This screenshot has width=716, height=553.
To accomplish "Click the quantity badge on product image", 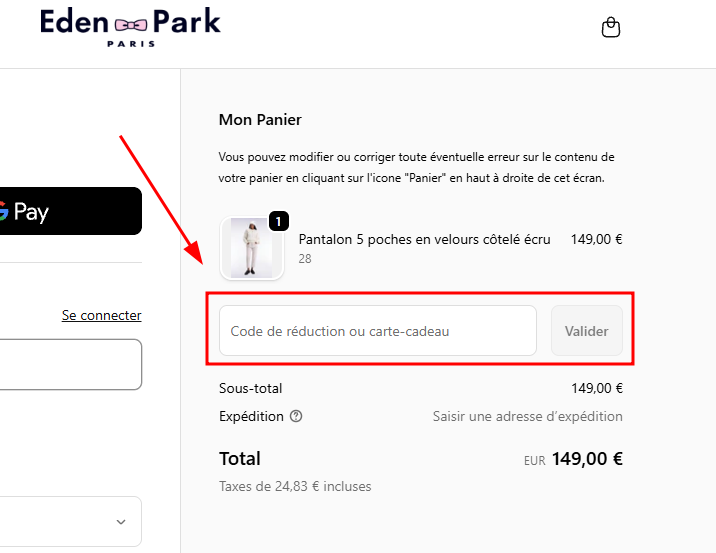I will tap(279, 220).
